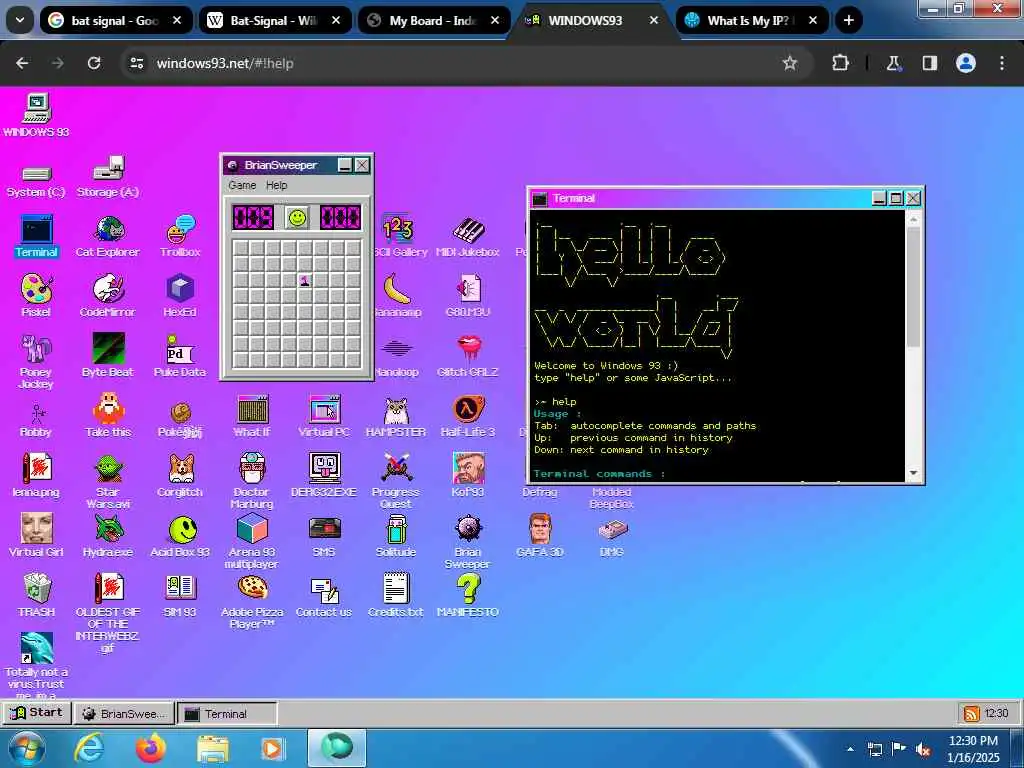Viewport: 1024px width, 768px height.
Task: Open the Corglitch corgi icon
Action: coord(180,476)
